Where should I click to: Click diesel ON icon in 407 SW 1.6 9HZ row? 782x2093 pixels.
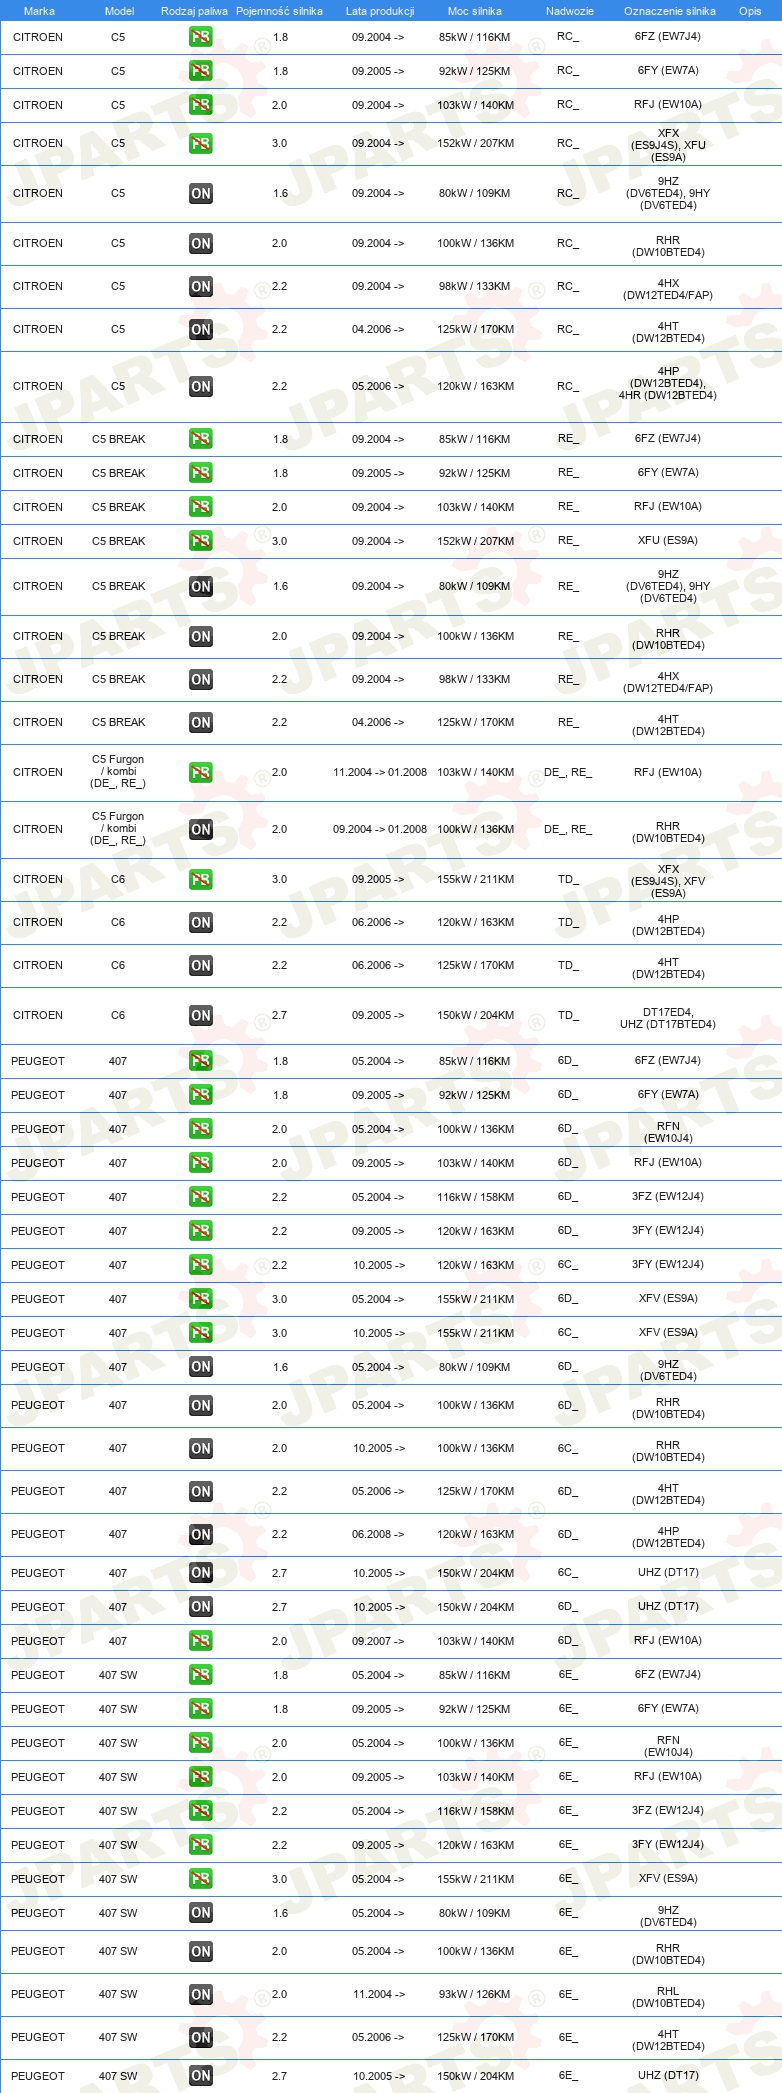(x=201, y=1913)
